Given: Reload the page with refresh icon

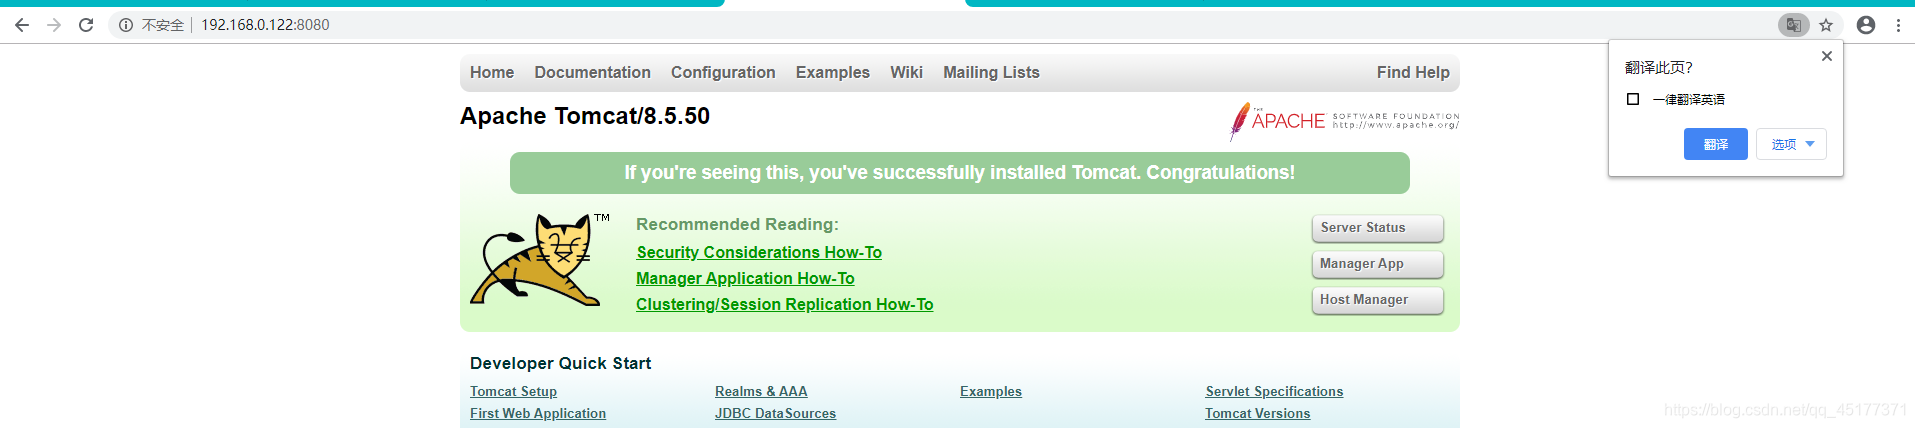Looking at the screenshot, I should click(x=86, y=25).
